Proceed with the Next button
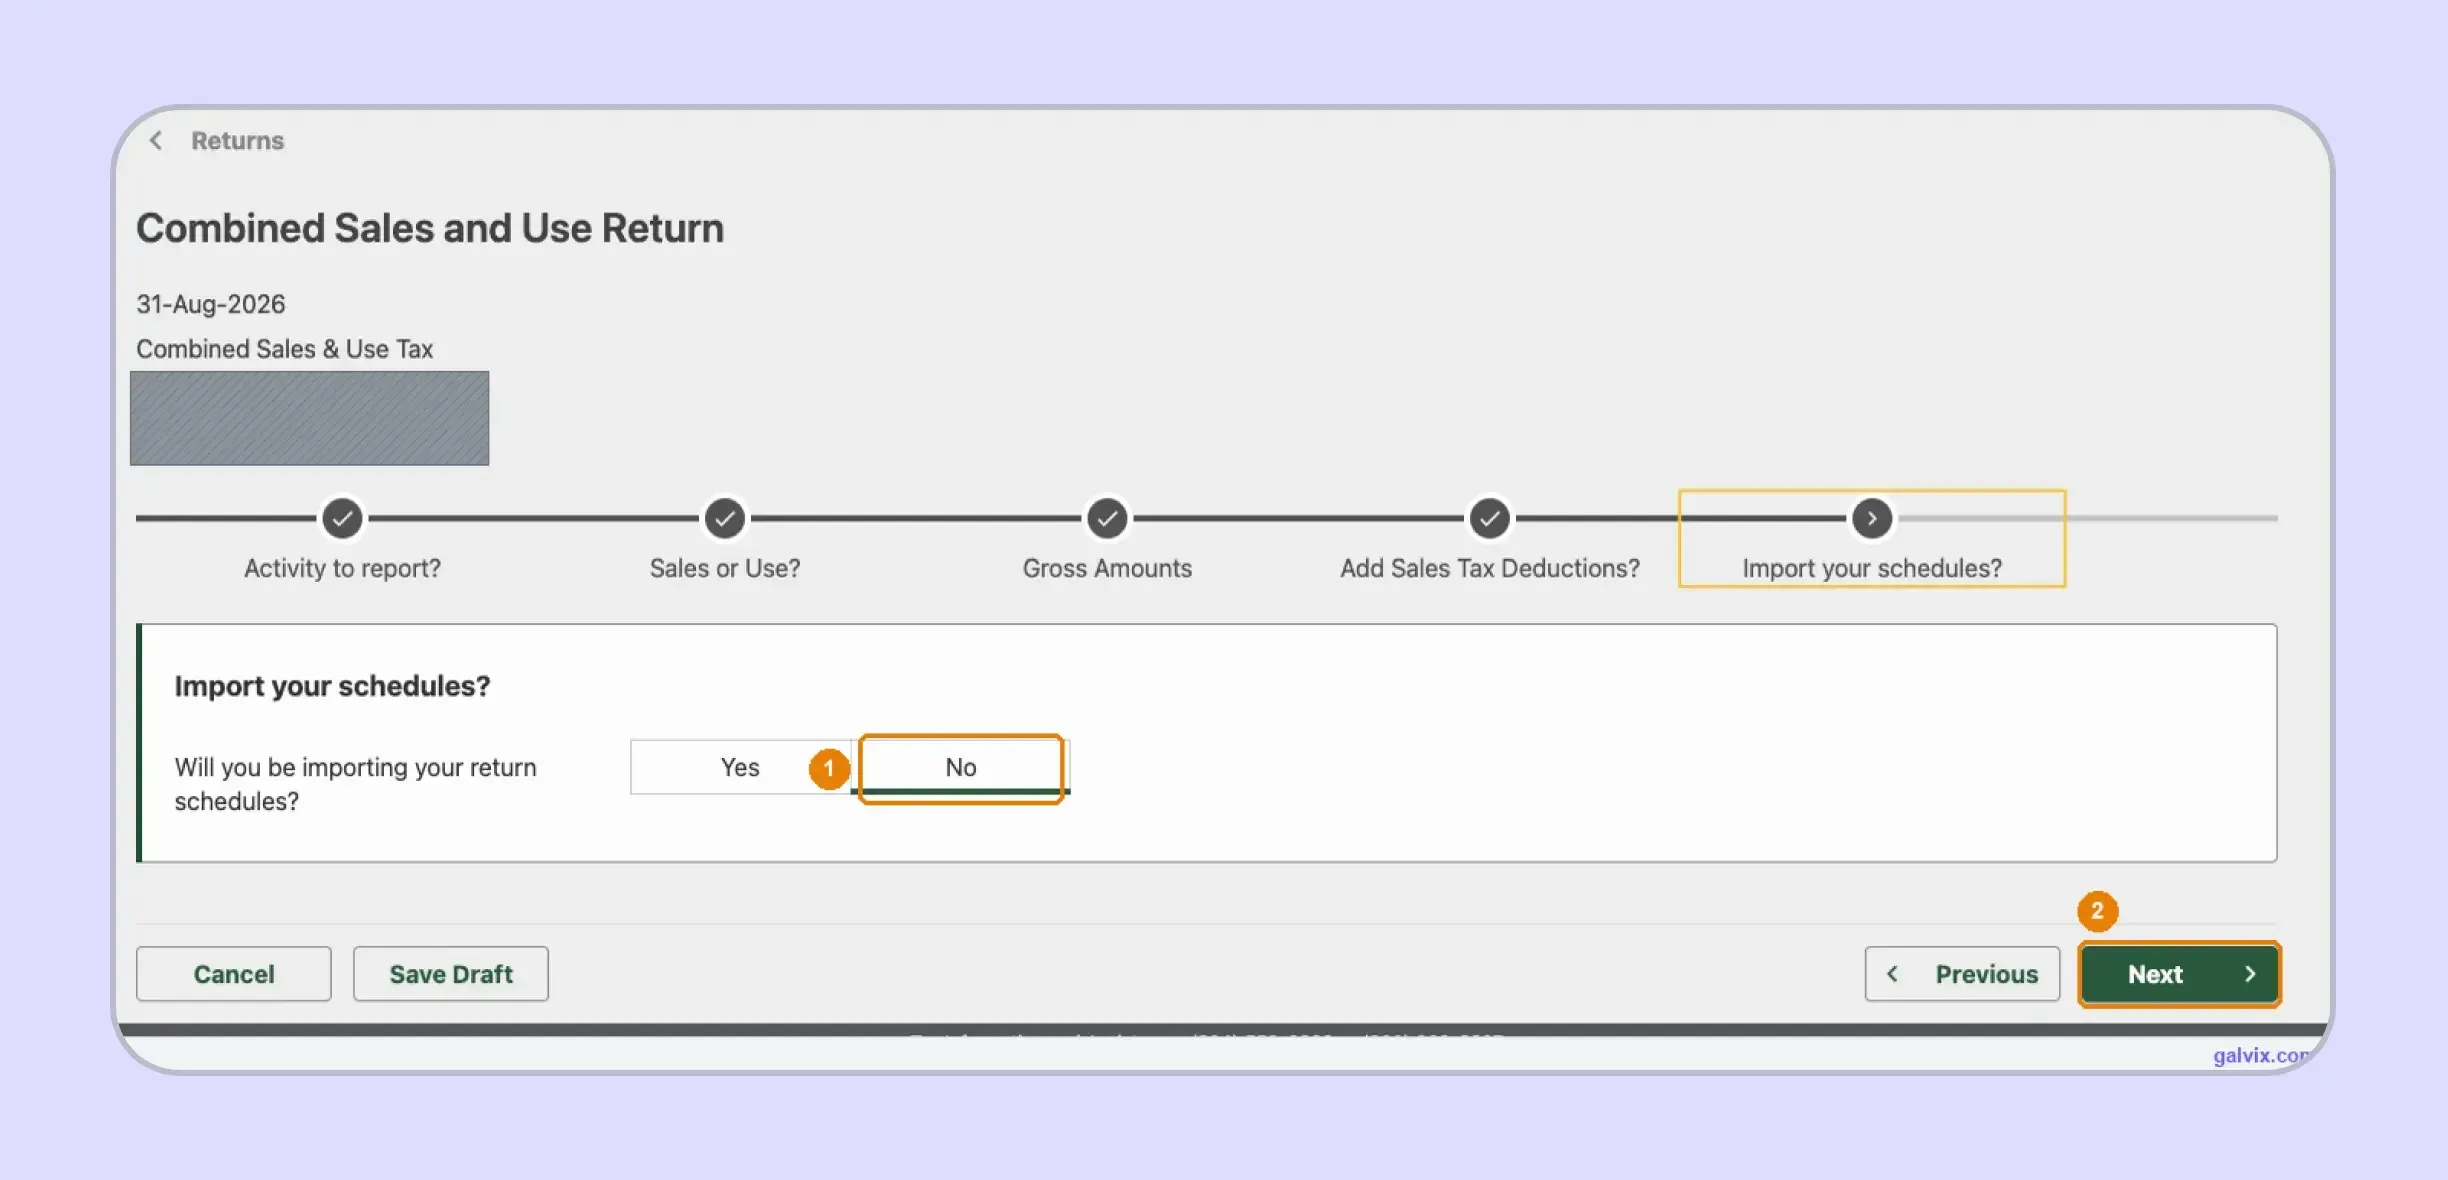The height and width of the screenshot is (1180, 2448). pyautogui.click(x=2180, y=974)
